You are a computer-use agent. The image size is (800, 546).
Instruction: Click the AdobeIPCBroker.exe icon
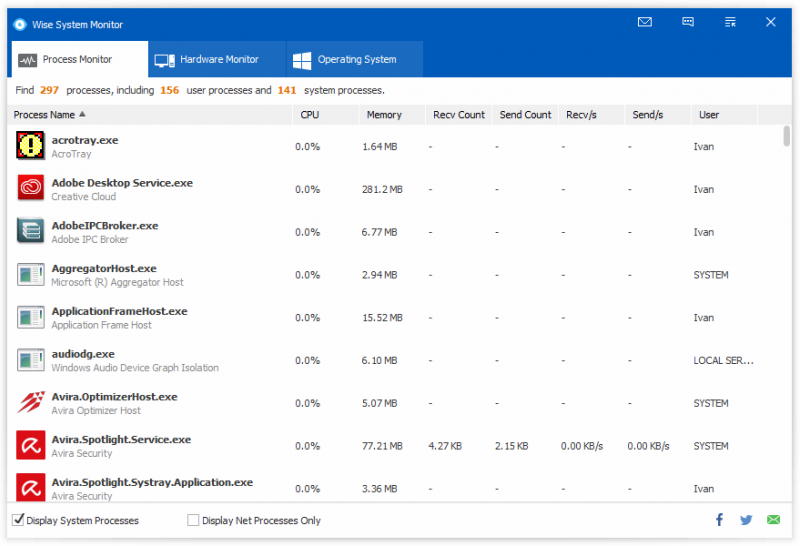[30, 231]
